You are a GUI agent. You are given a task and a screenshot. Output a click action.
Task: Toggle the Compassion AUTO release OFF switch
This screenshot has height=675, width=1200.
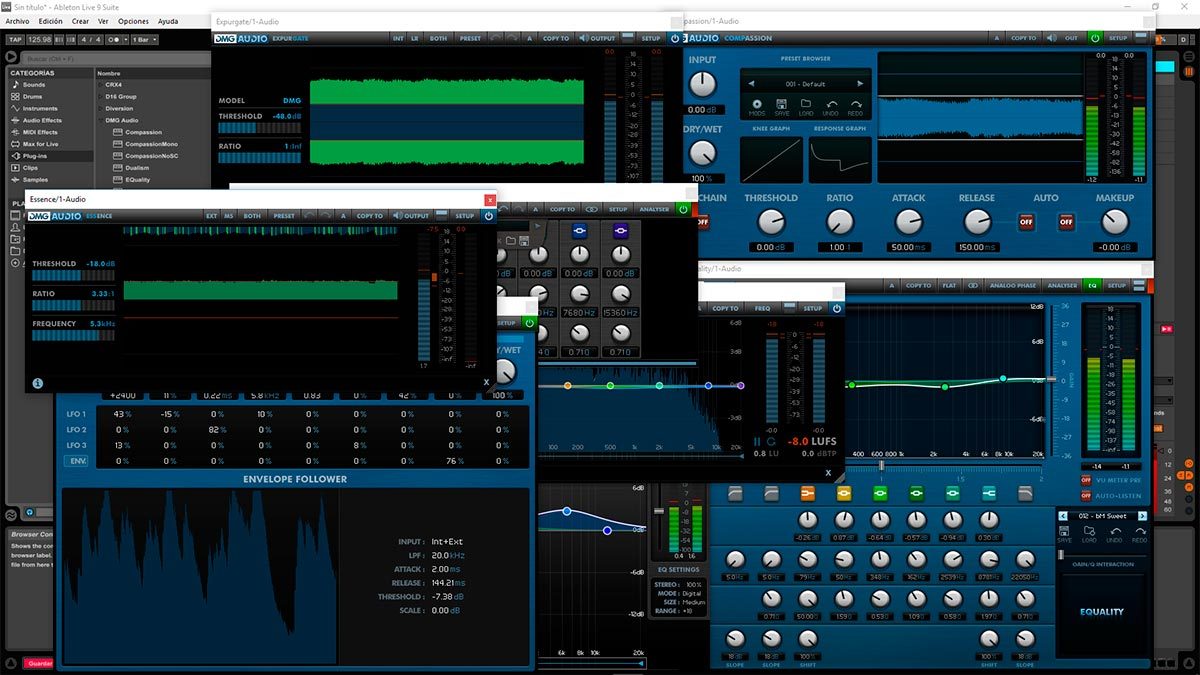(1026, 222)
